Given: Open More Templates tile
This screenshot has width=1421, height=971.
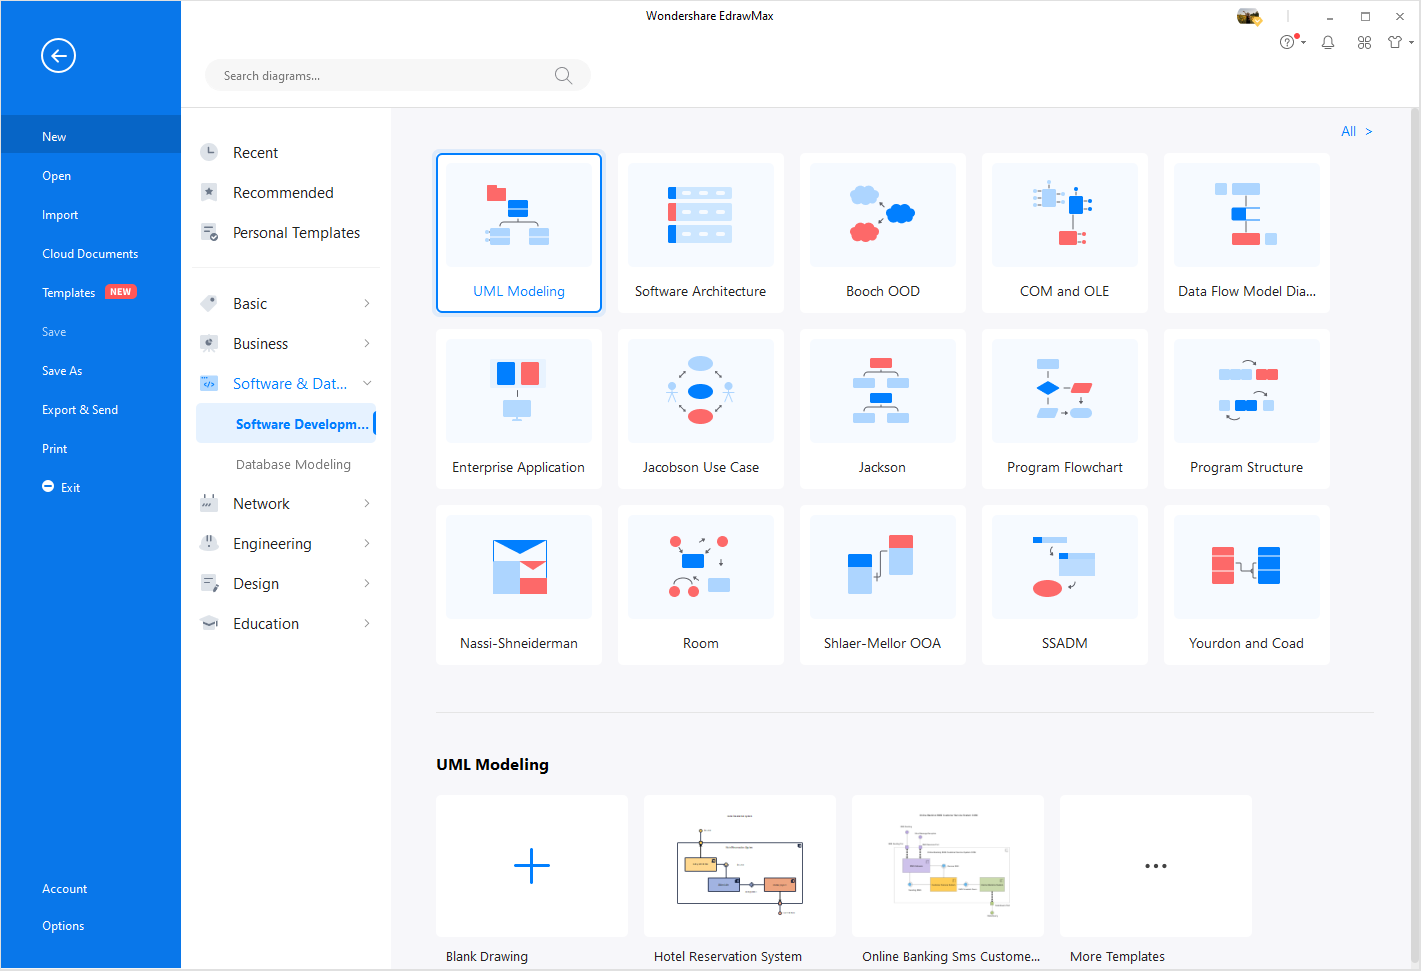Looking at the screenshot, I should point(1156,866).
